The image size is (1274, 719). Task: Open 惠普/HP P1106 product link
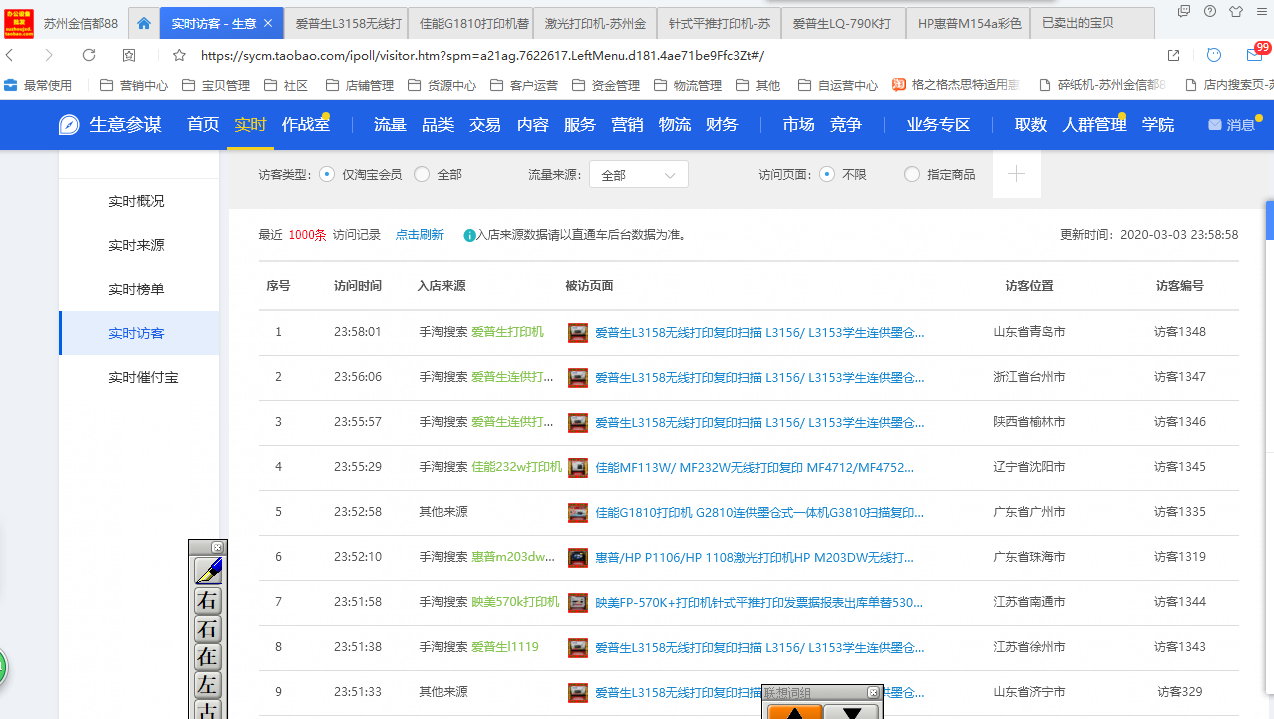(755, 557)
